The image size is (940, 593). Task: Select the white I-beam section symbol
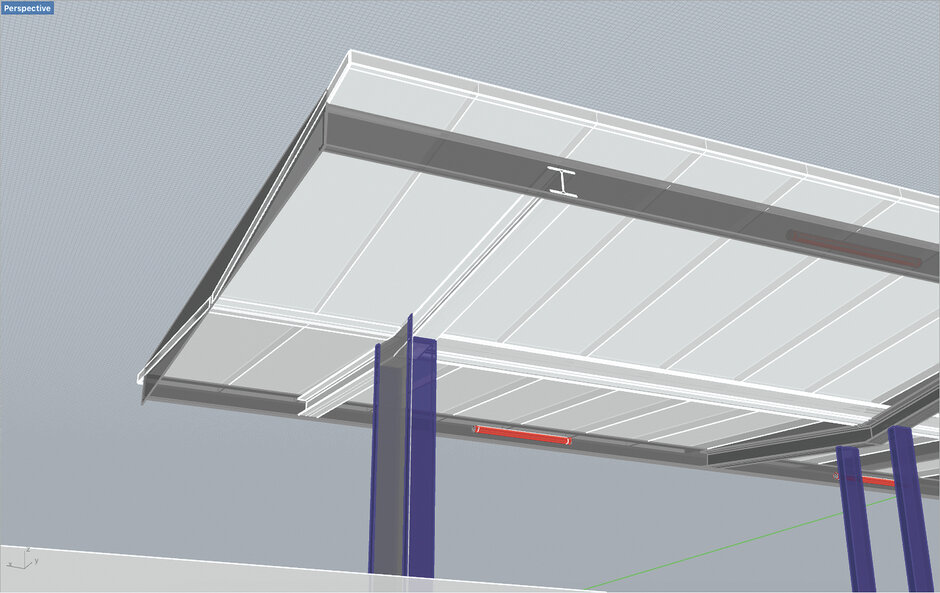click(x=563, y=181)
